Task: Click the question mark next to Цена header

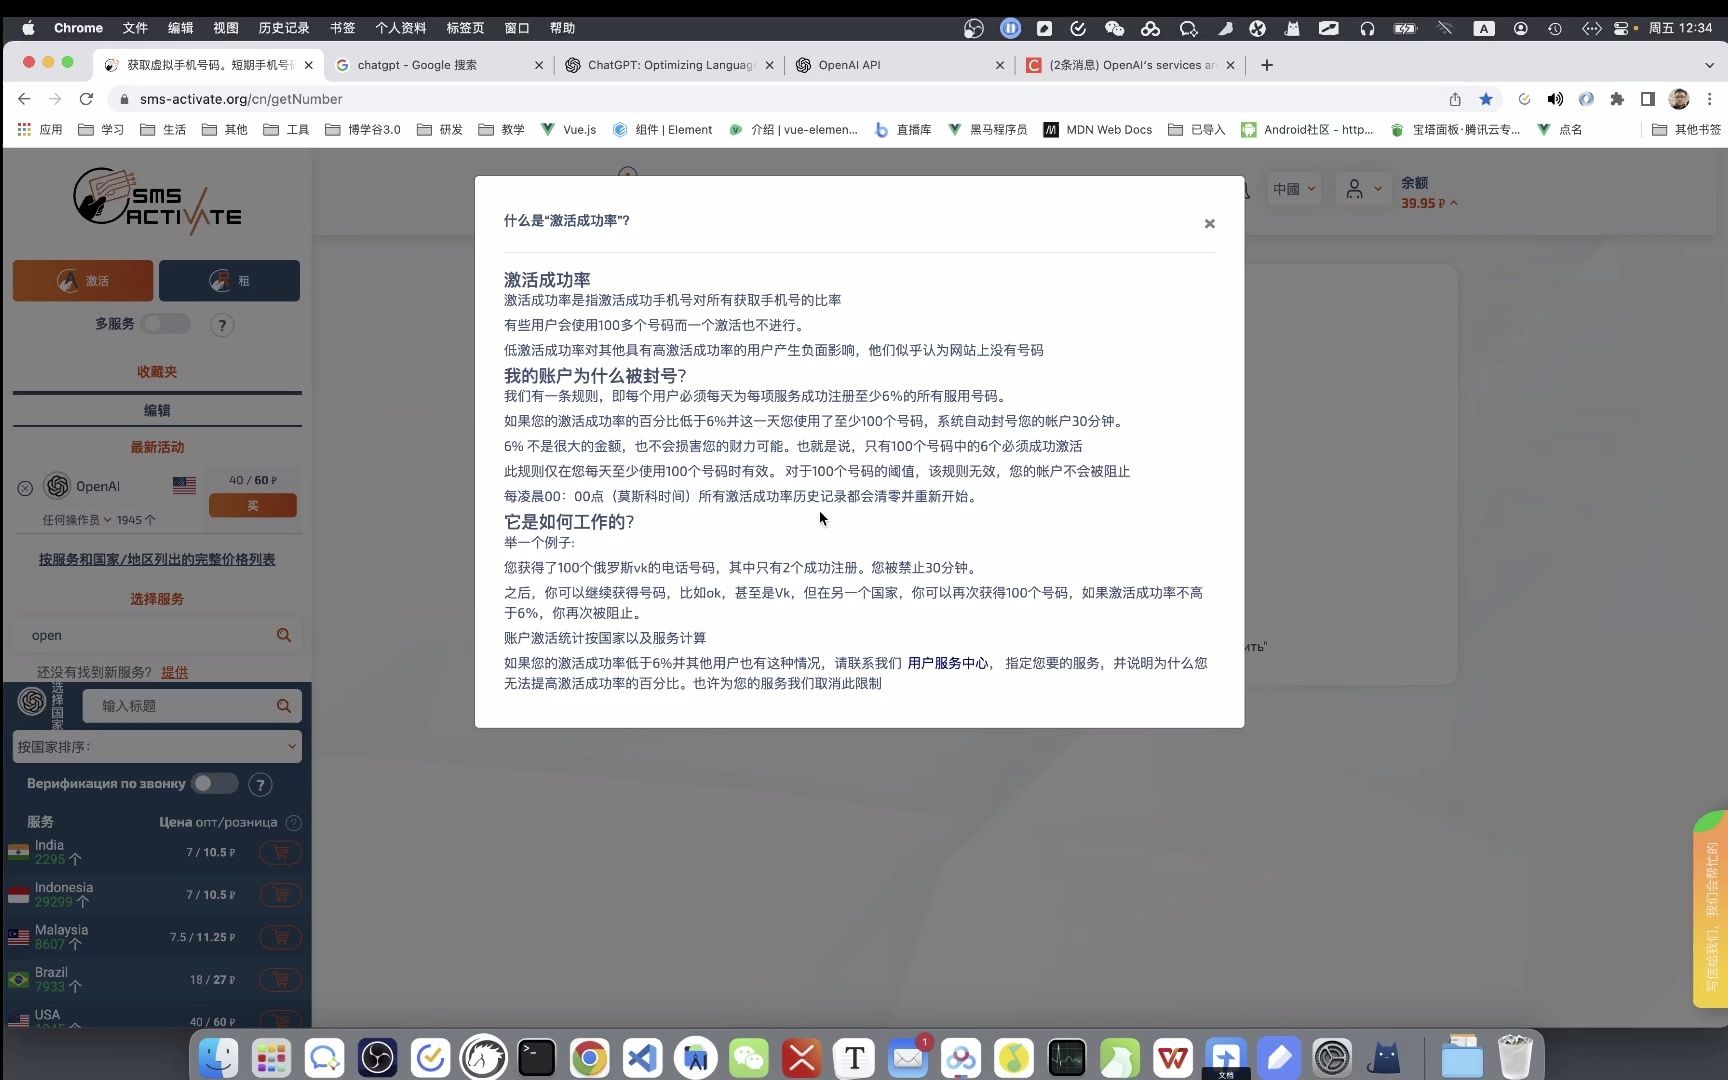Action: (293, 822)
